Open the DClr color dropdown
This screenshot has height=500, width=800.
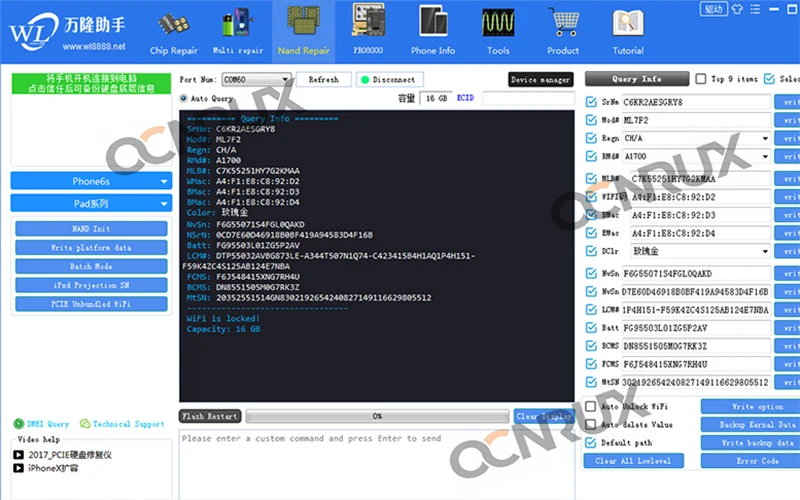pos(701,251)
